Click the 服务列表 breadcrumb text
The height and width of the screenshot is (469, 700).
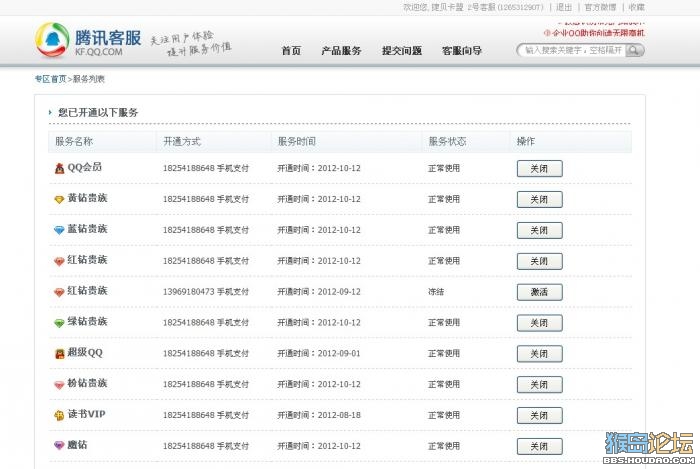pos(88,79)
